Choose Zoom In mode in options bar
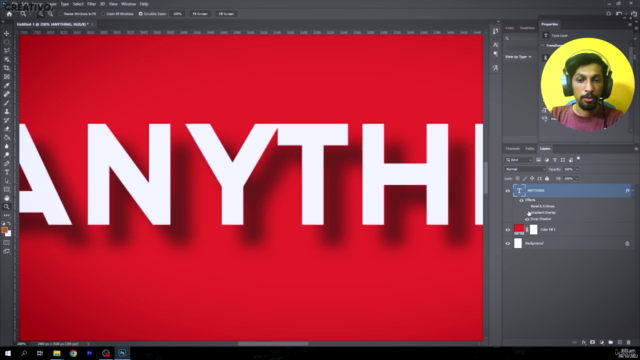This screenshot has width=640, height=360. coord(41,14)
